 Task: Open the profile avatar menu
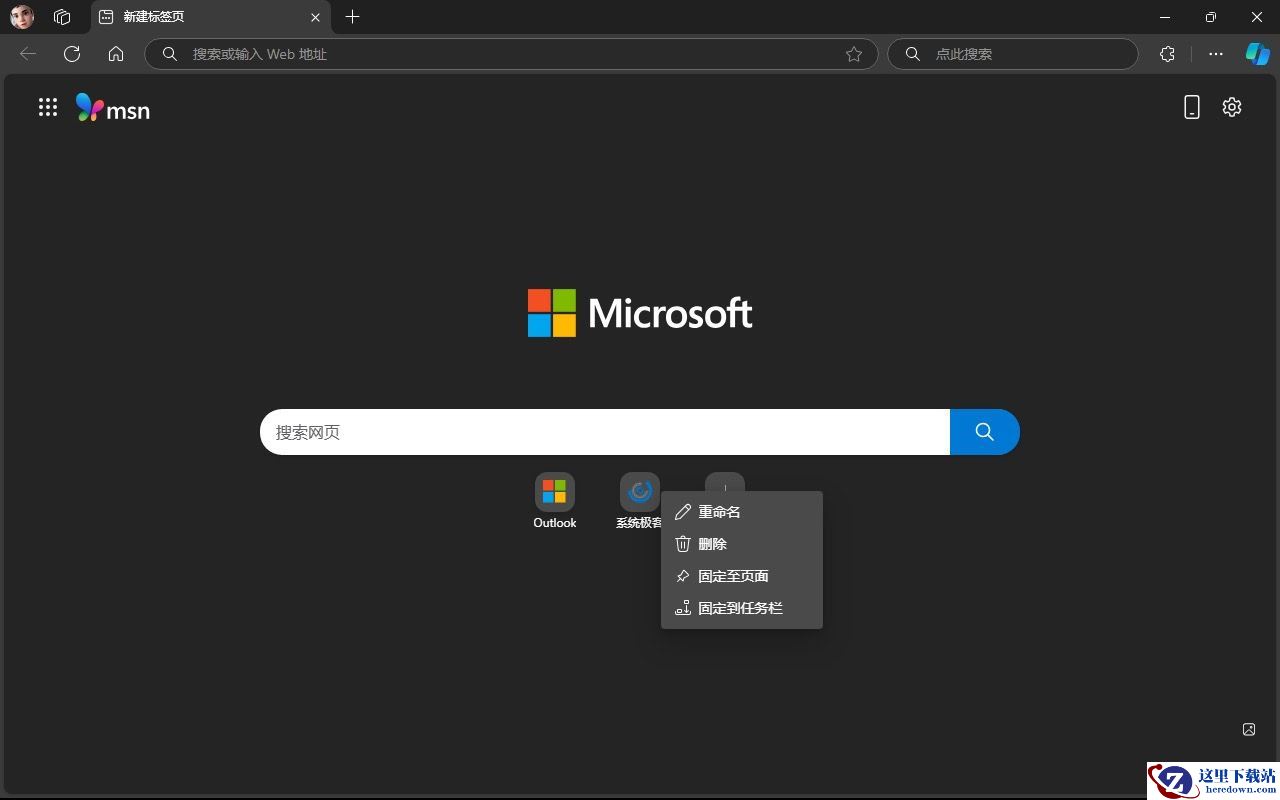pyautogui.click(x=22, y=17)
